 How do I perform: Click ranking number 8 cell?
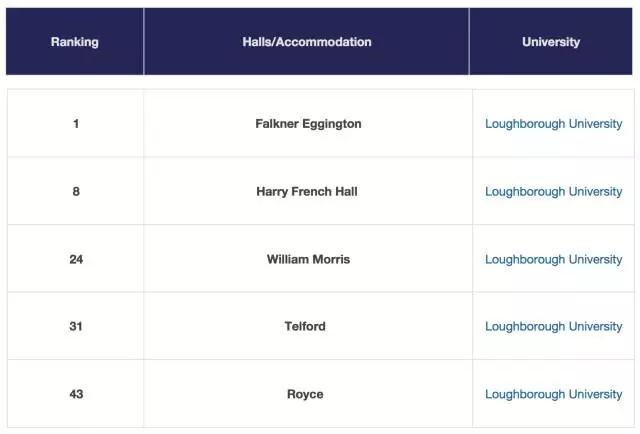click(76, 191)
